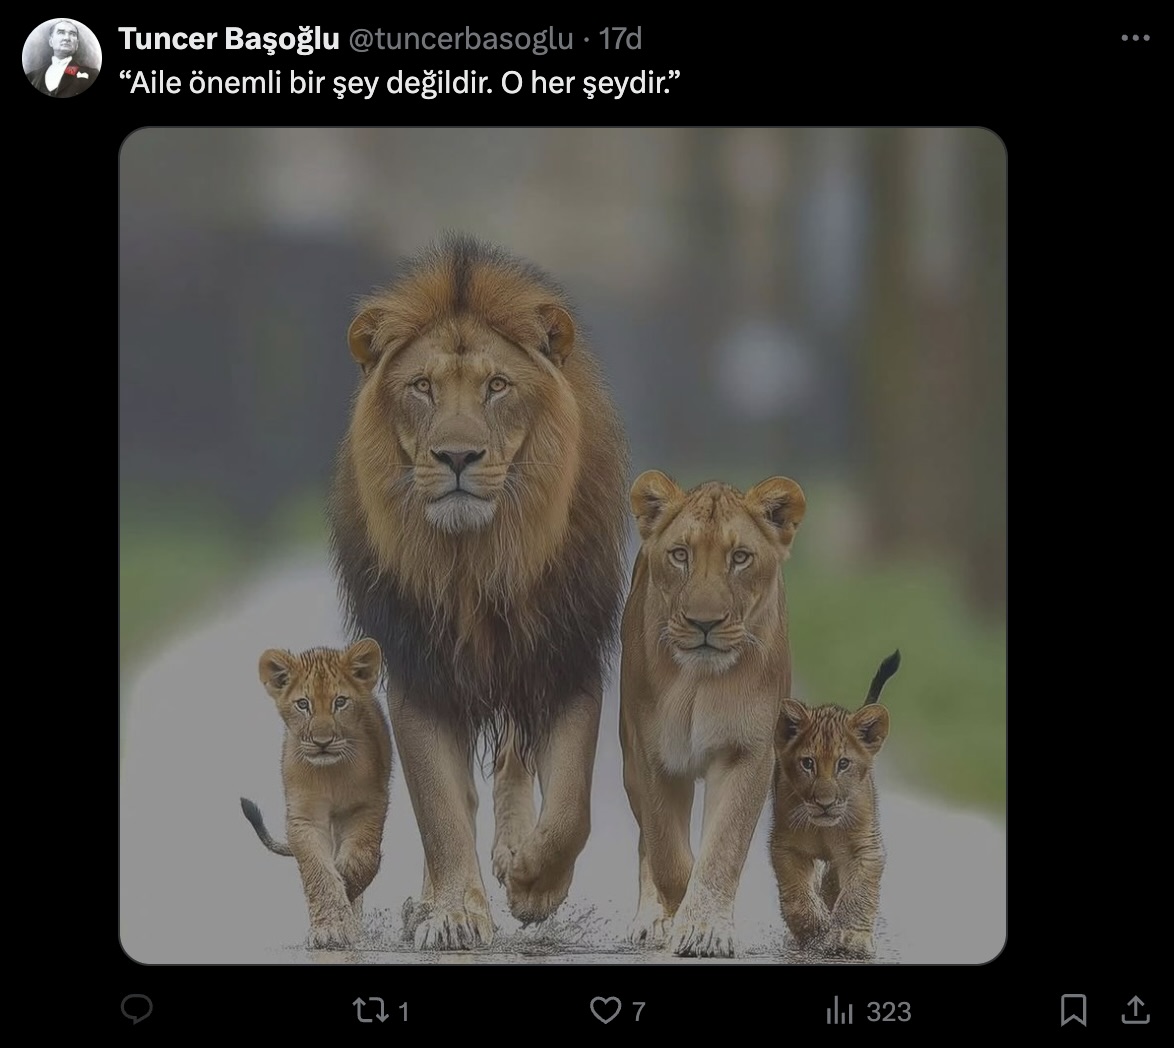Open the view analytics bar chart icon

pyautogui.click(x=839, y=1011)
